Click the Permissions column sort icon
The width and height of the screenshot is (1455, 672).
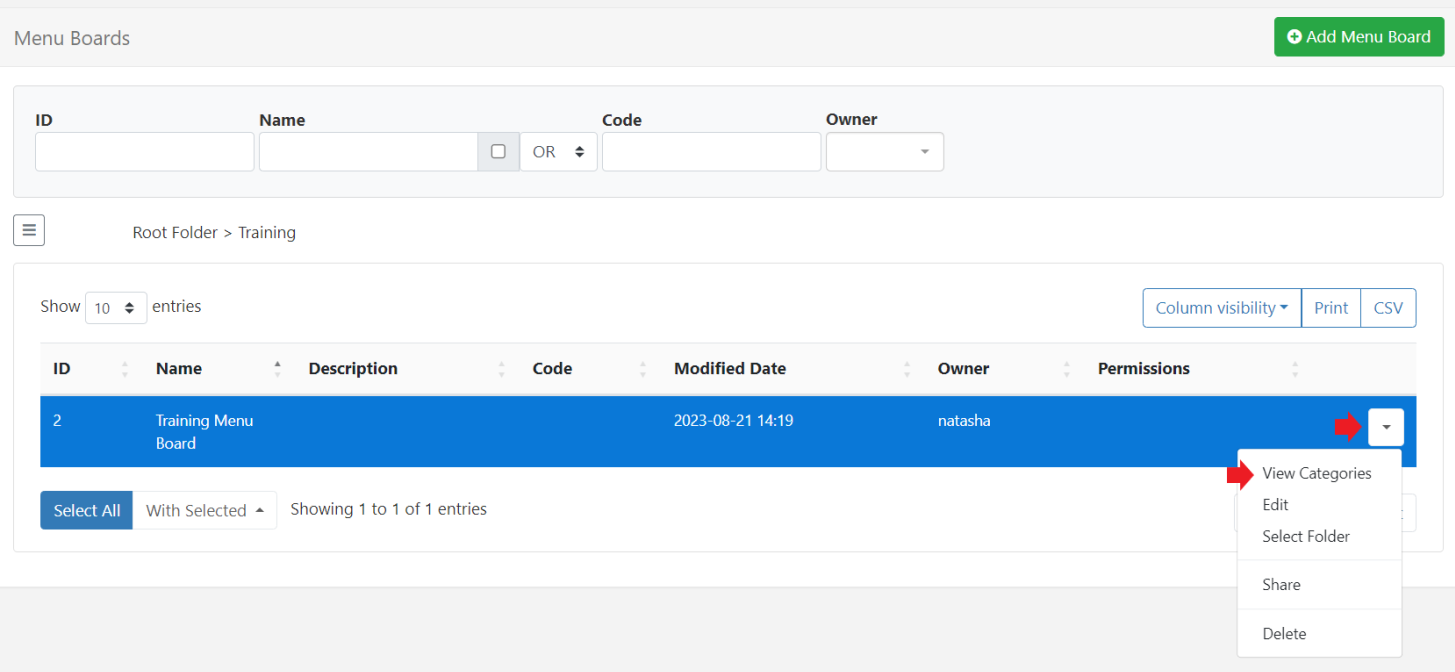click(x=1294, y=369)
